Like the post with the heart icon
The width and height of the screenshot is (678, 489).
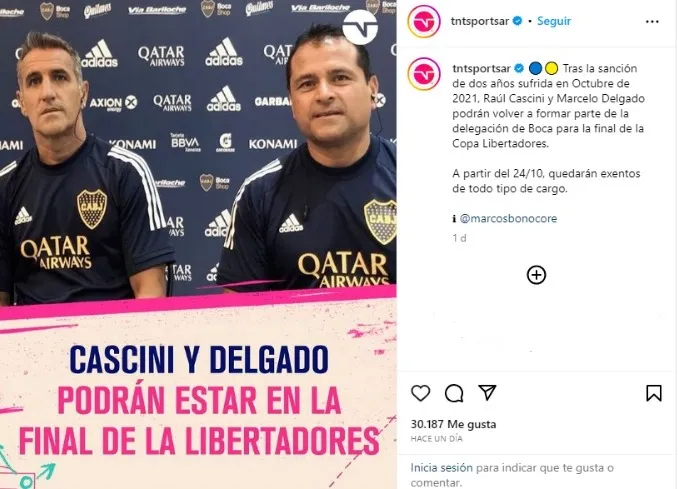point(420,393)
